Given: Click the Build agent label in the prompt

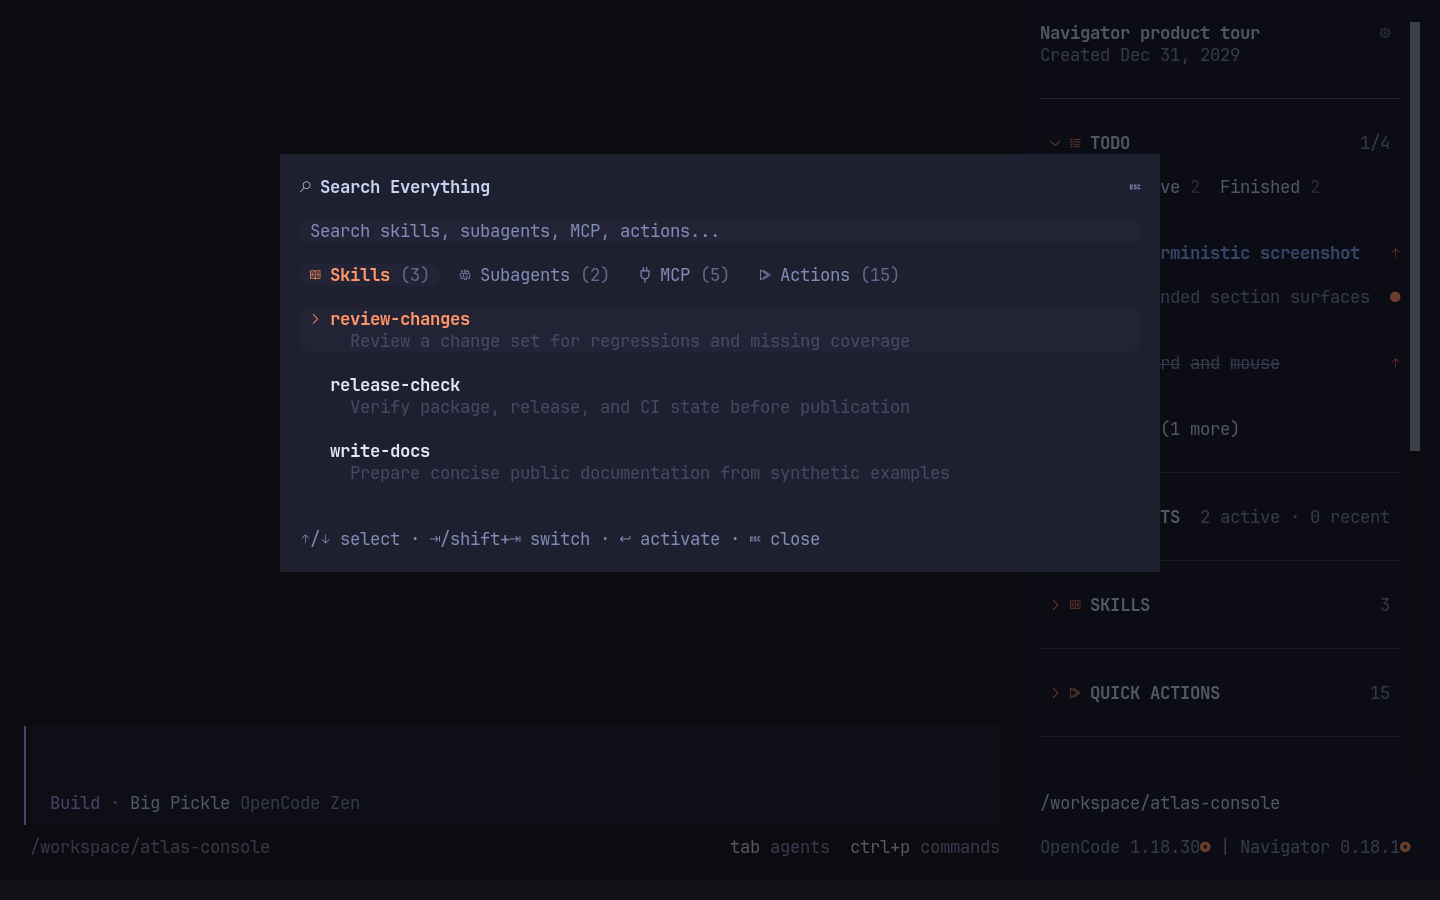Looking at the screenshot, I should [x=75, y=803].
